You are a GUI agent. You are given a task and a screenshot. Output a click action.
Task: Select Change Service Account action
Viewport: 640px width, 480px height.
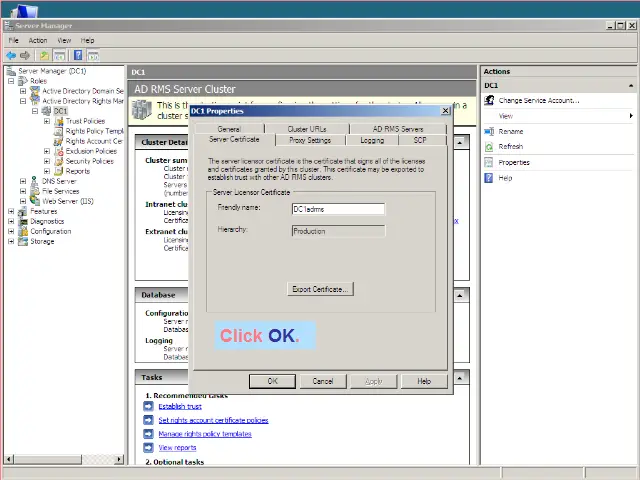(x=538, y=100)
